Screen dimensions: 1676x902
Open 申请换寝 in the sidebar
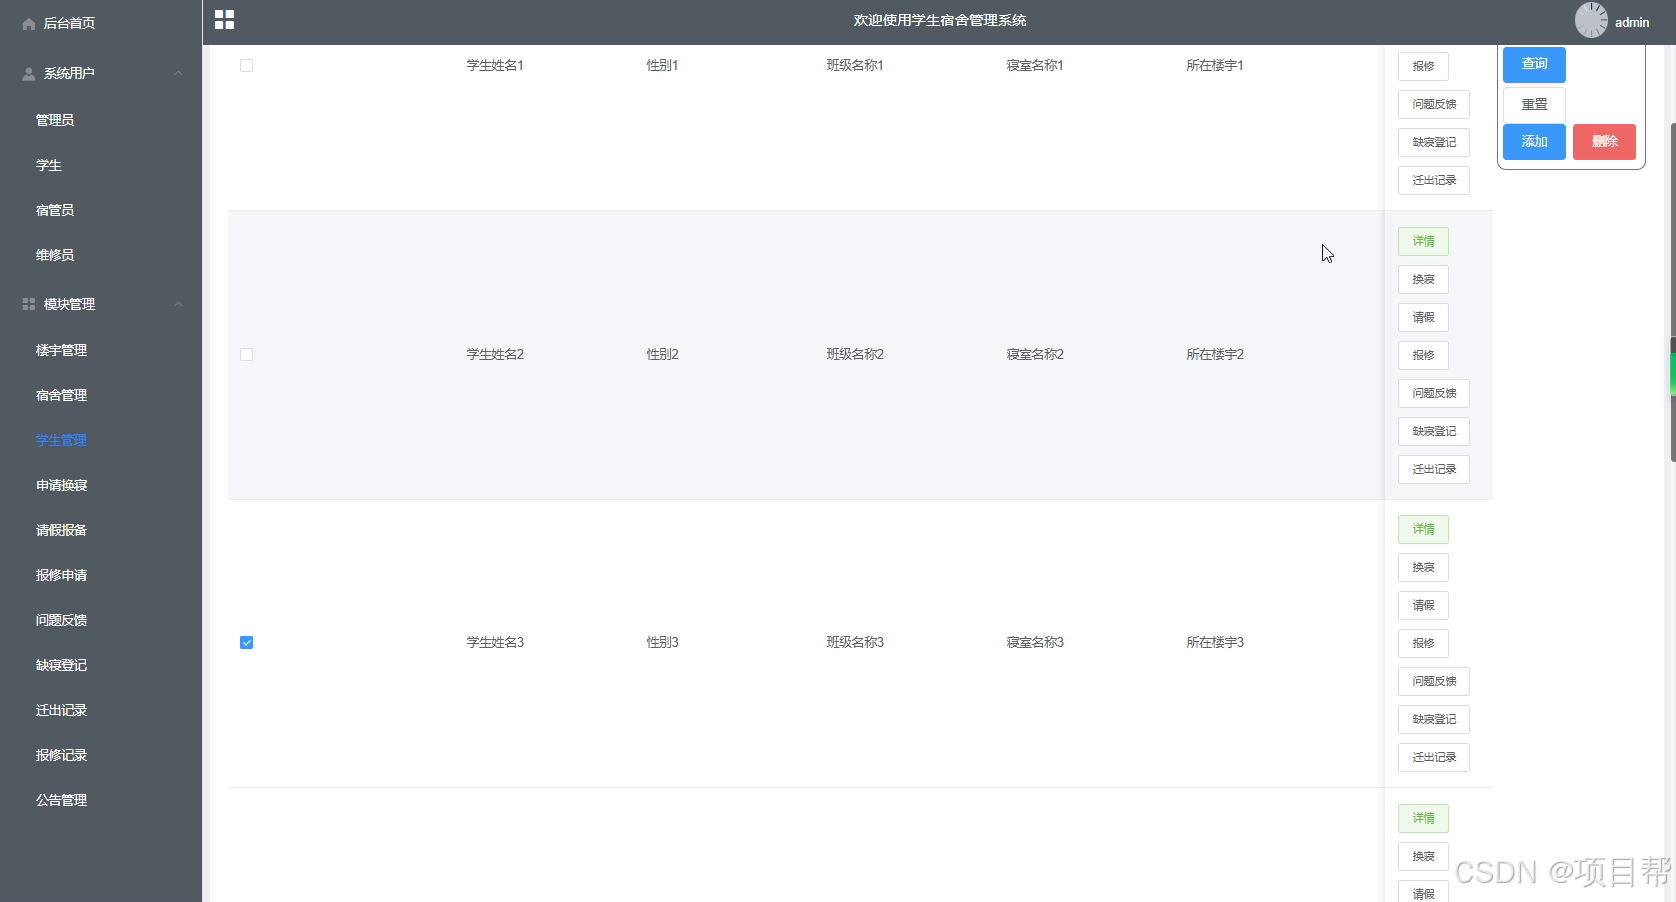pos(61,485)
